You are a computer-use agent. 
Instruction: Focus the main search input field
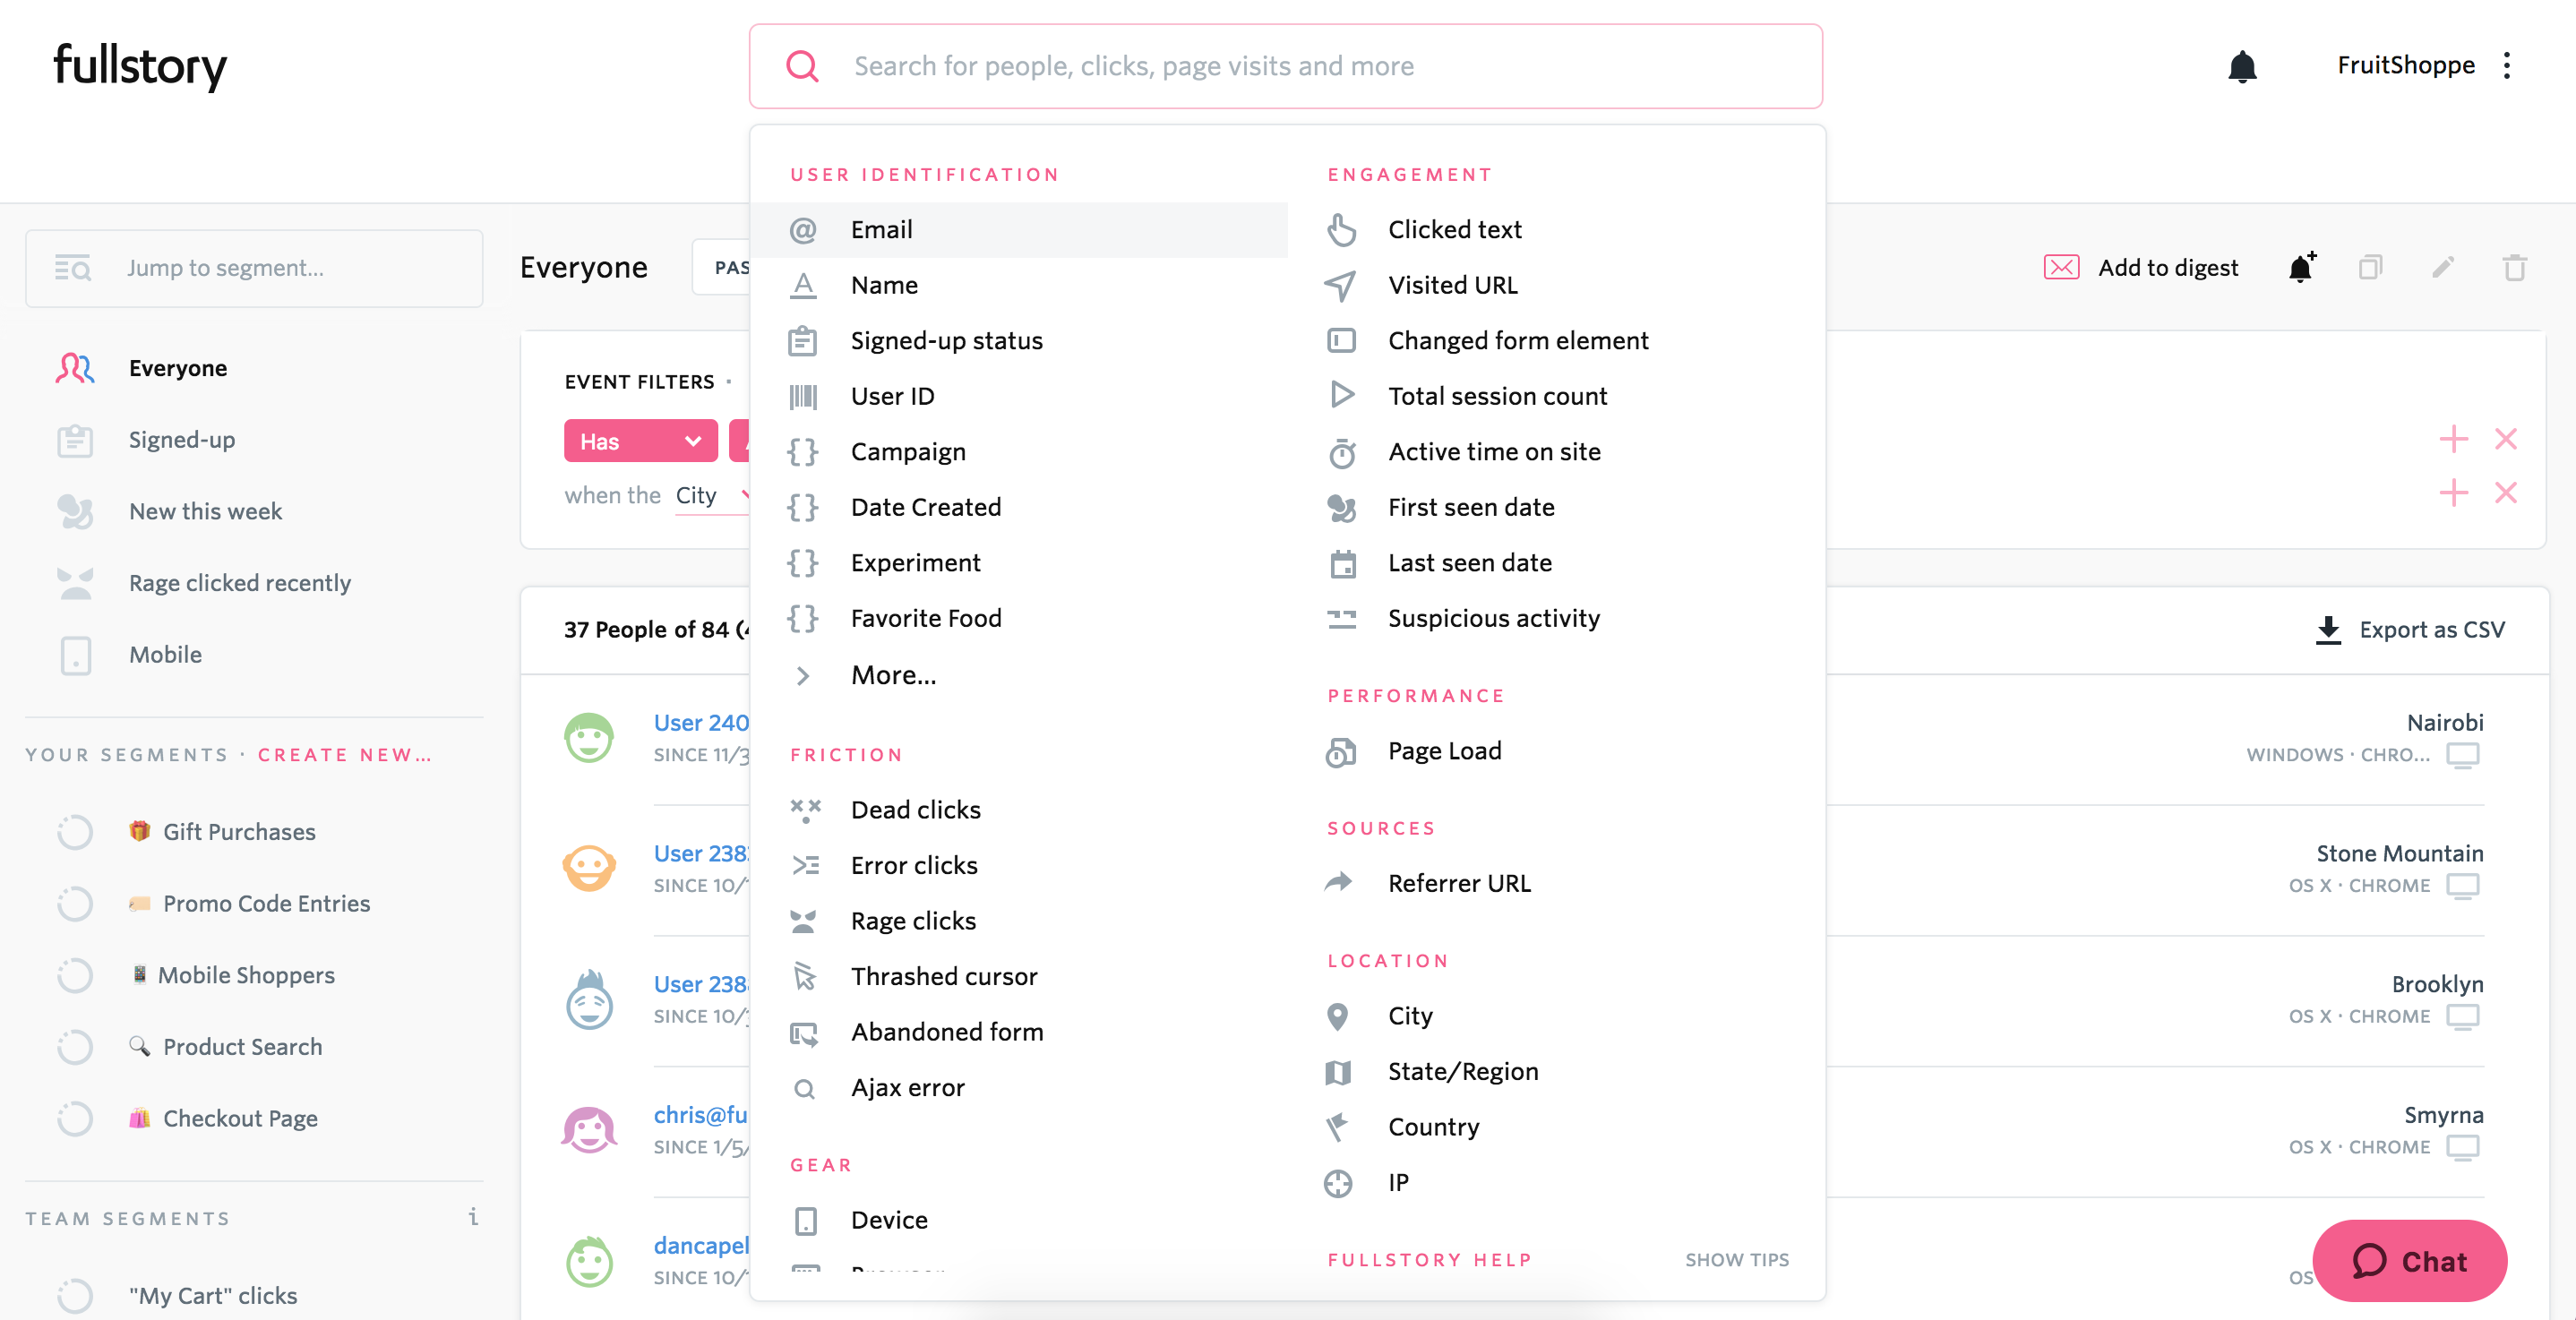tap(1286, 66)
